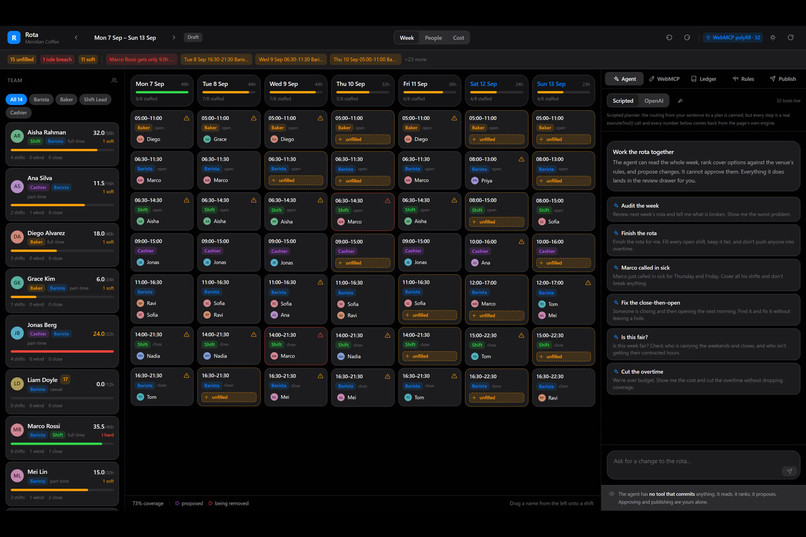
Task: Click Priya's avatar in Saturday 08:00–13:00 shift
Action: coord(475,180)
